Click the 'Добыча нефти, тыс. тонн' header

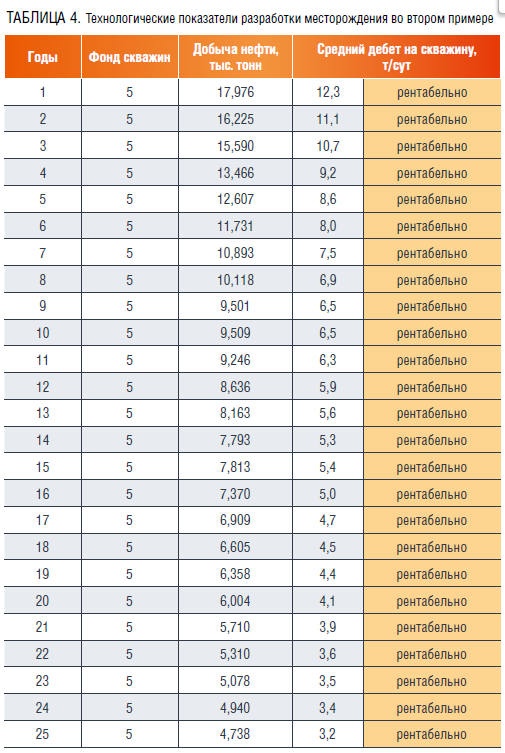(x=235, y=57)
